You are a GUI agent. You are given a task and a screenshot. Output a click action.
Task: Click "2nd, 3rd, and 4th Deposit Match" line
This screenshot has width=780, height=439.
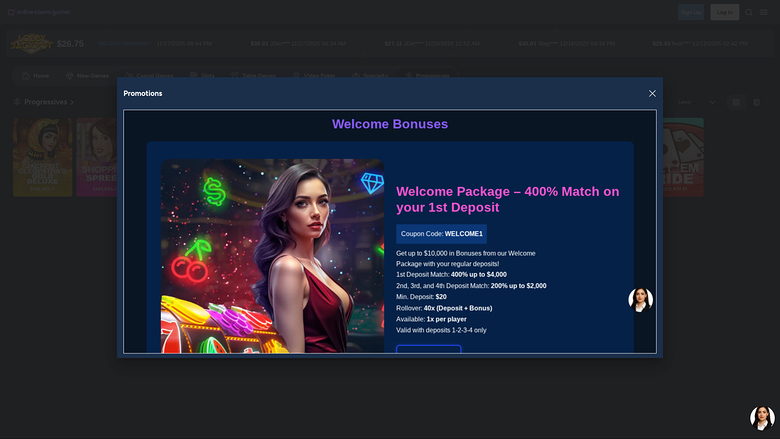[471, 286]
